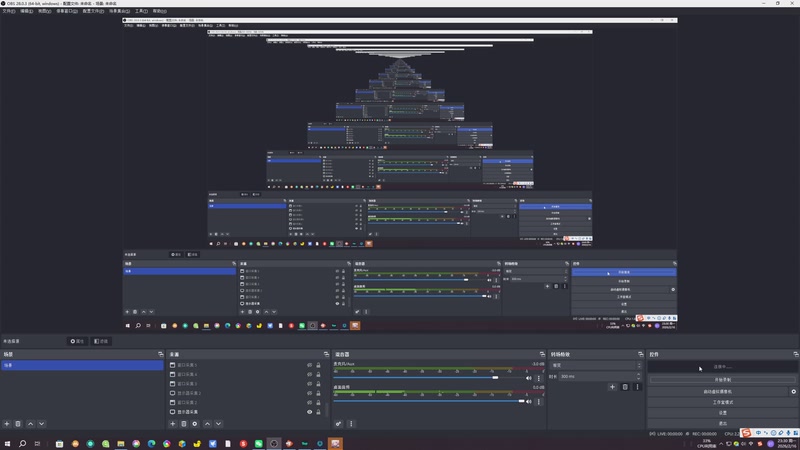
Task: Open the 配置文件(P) Profile menu
Action: pos(93,11)
